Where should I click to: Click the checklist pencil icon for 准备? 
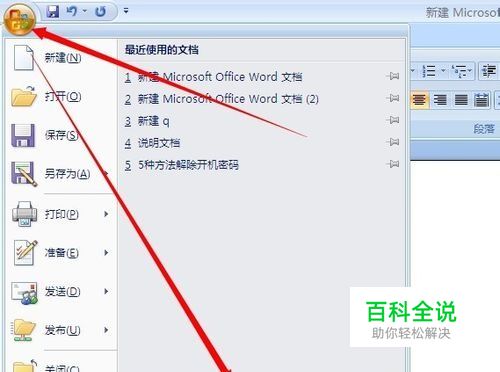(x=25, y=253)
